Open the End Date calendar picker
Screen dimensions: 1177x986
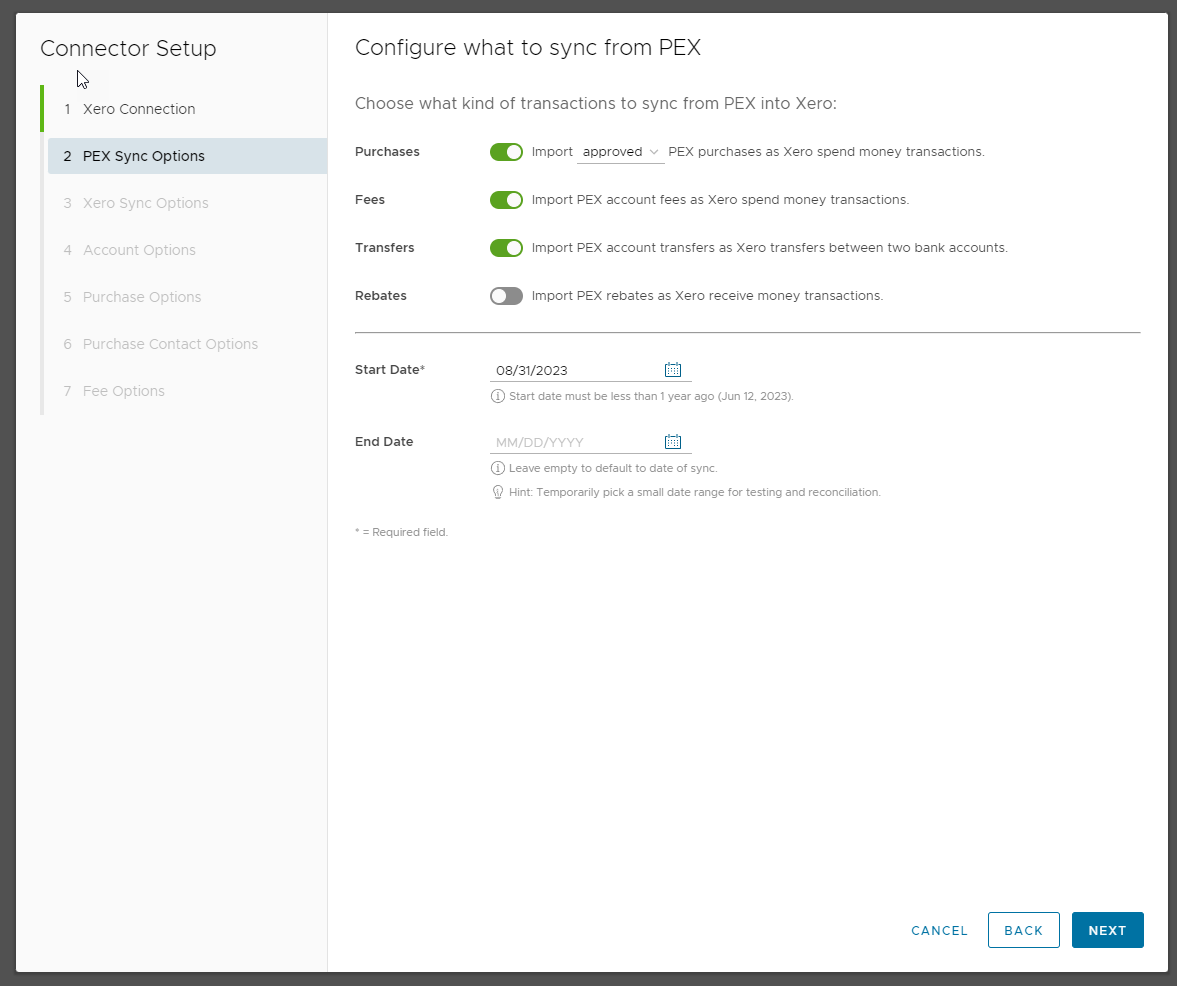tap(673, 442)
